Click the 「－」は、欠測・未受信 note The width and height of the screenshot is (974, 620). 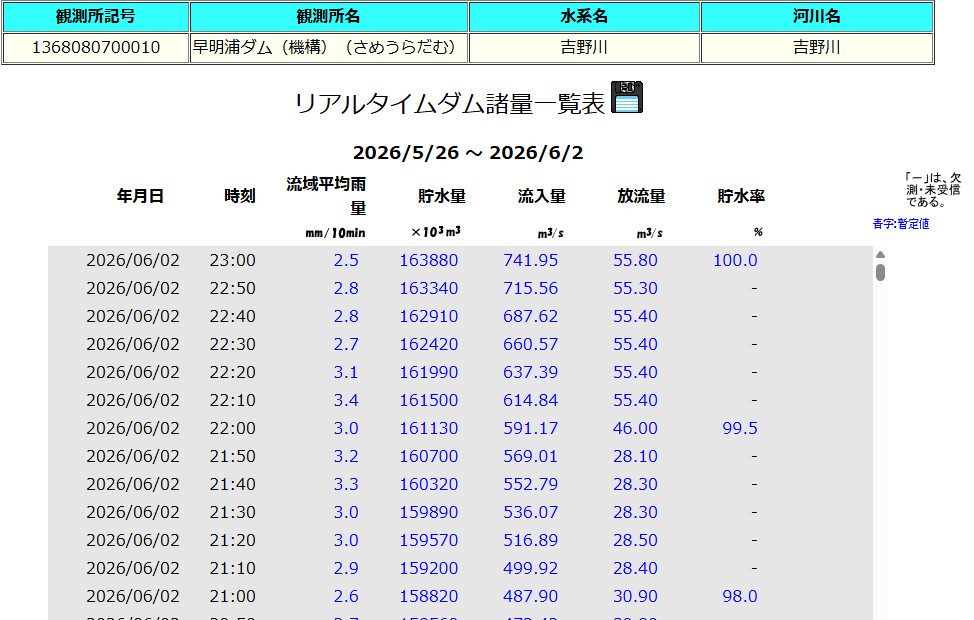point(933,189)
